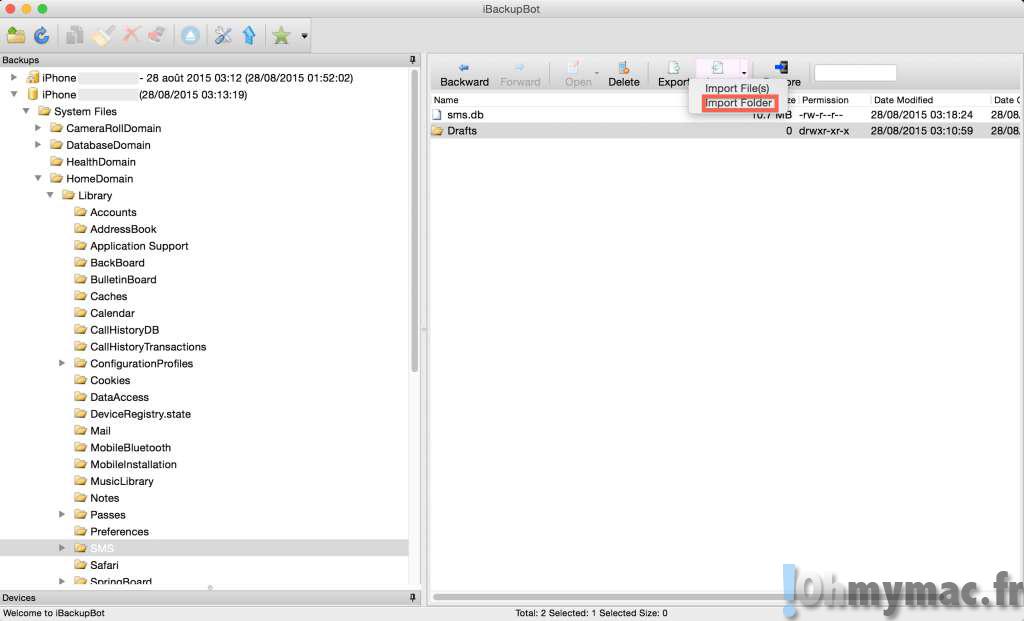Expand the first iPhone backup entry
The image size is (1024, 621).
[14, 77]
